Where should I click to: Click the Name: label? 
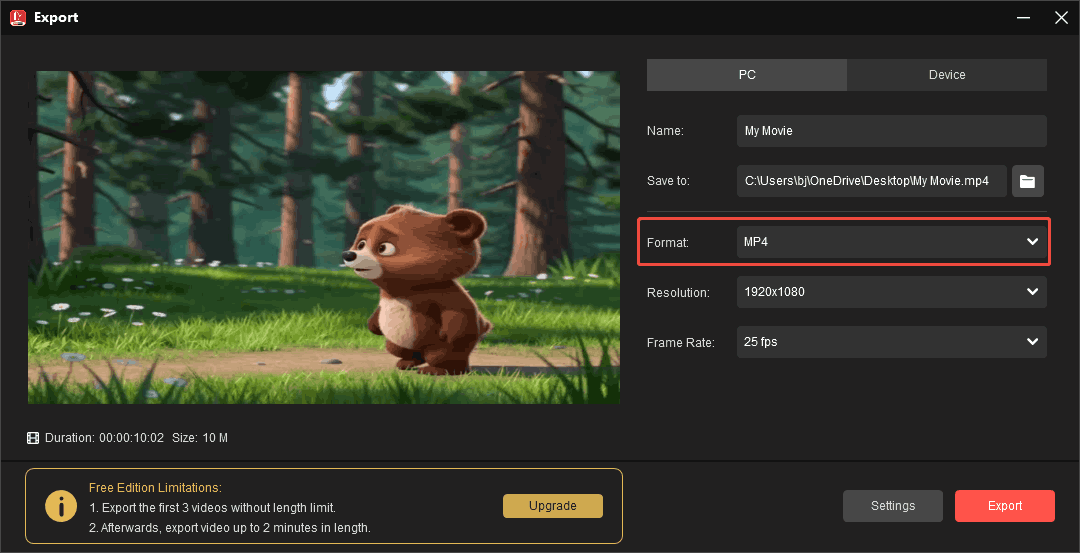[x=665, y=131]
